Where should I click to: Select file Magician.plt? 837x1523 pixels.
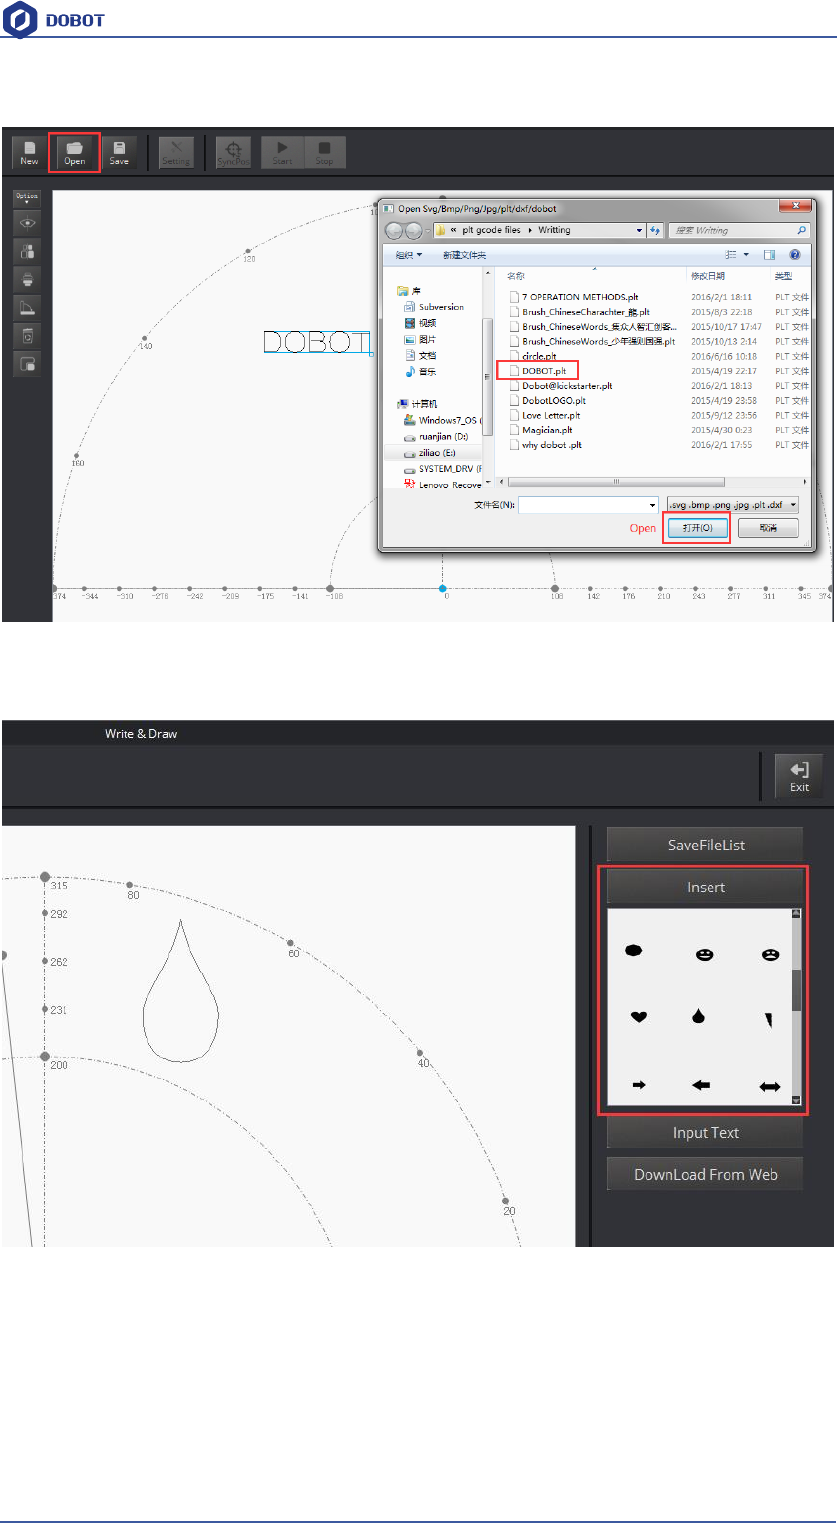[541, 430]
